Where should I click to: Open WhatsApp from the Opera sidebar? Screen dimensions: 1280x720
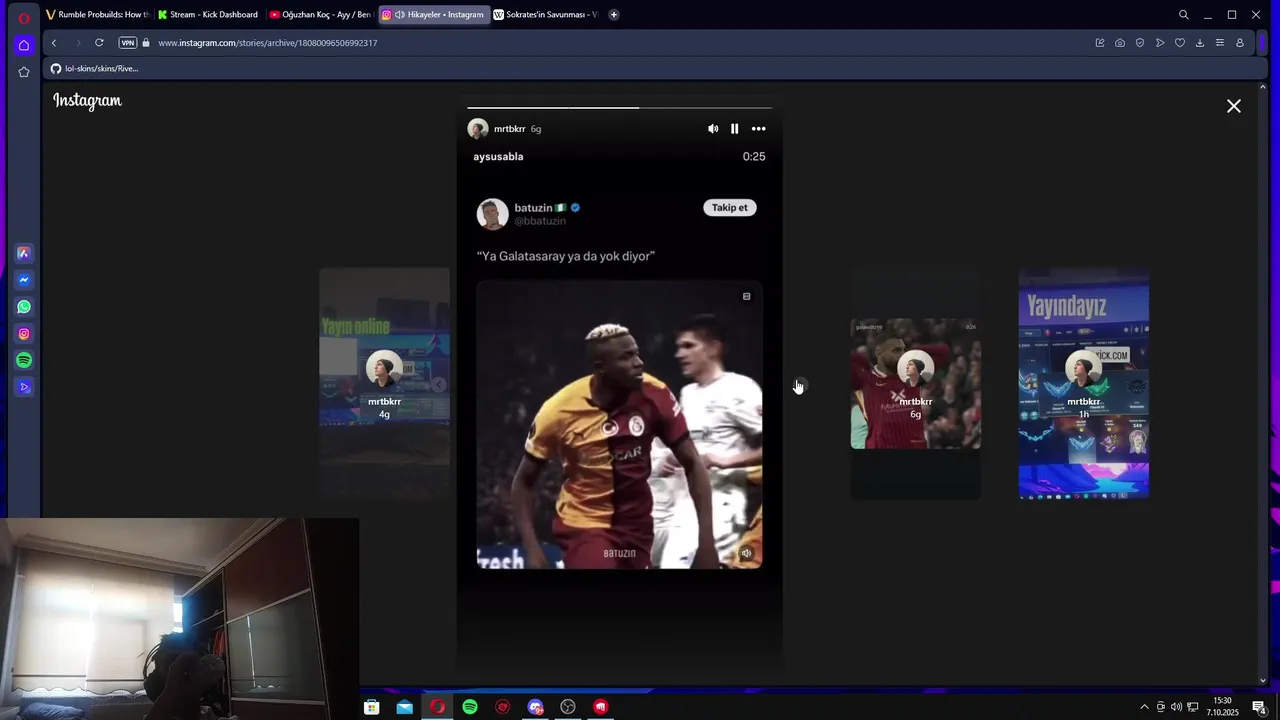(x=24, y=307)
